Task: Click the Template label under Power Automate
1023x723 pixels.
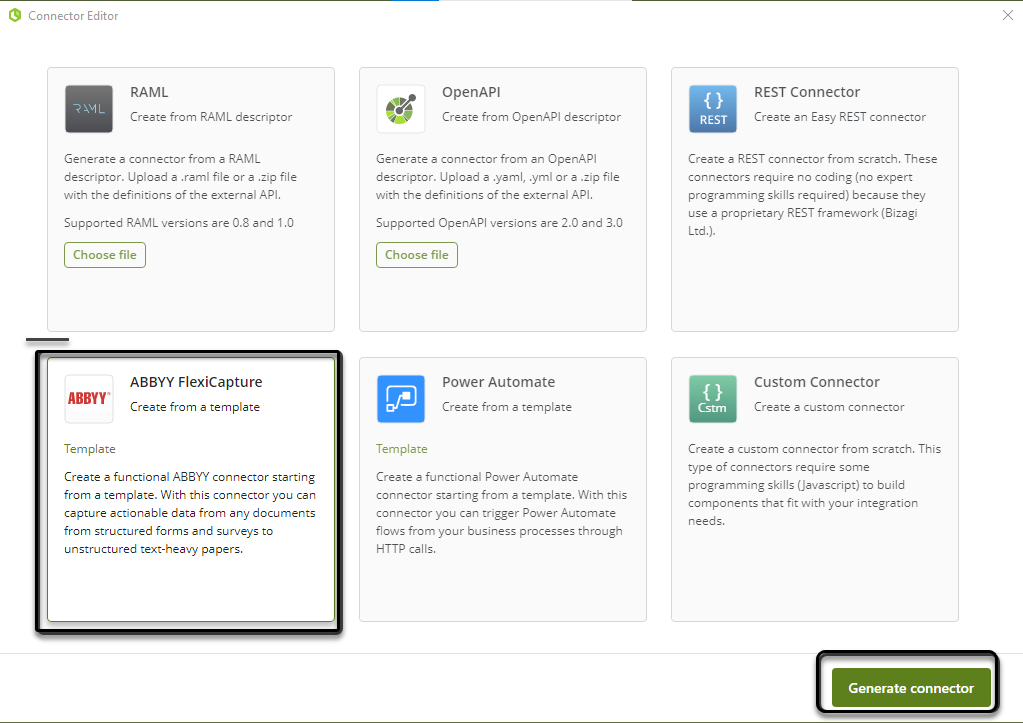Action: pos(401,449)
